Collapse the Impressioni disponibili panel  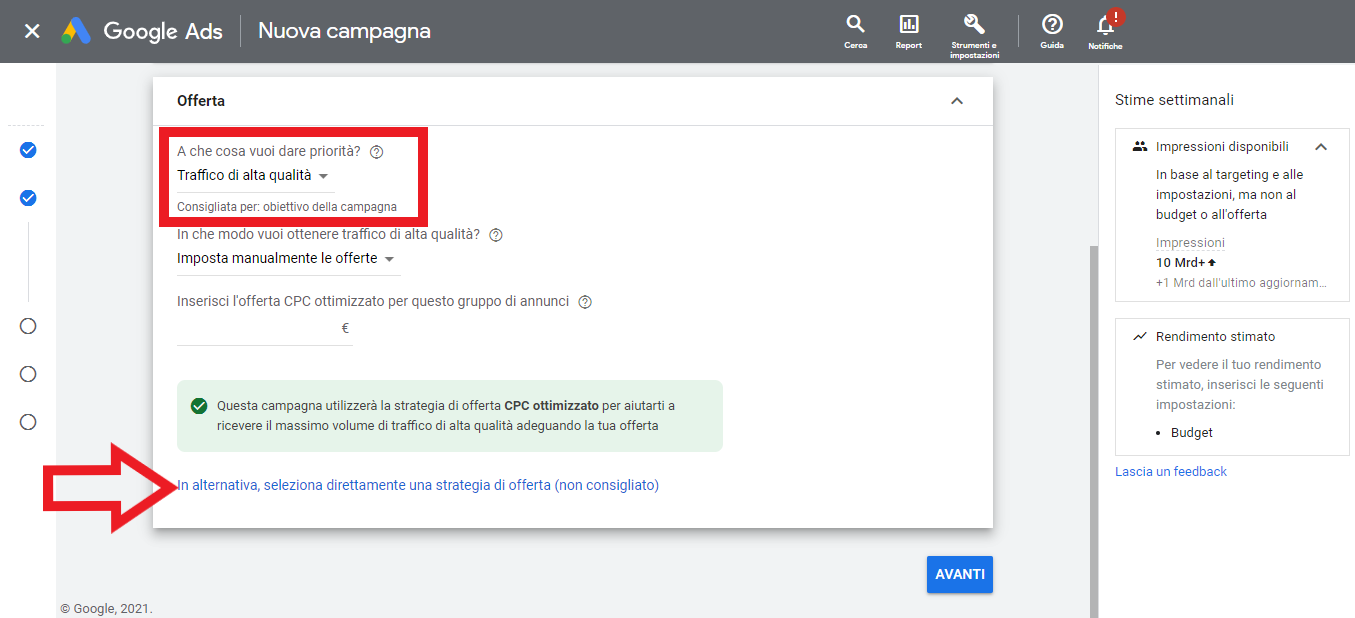pyautogui.click(x=1321, y=147)
